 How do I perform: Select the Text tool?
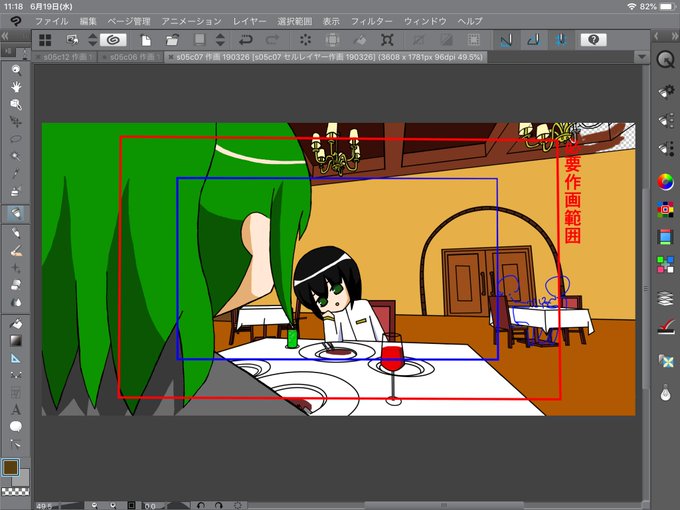[x=16, y=409]
